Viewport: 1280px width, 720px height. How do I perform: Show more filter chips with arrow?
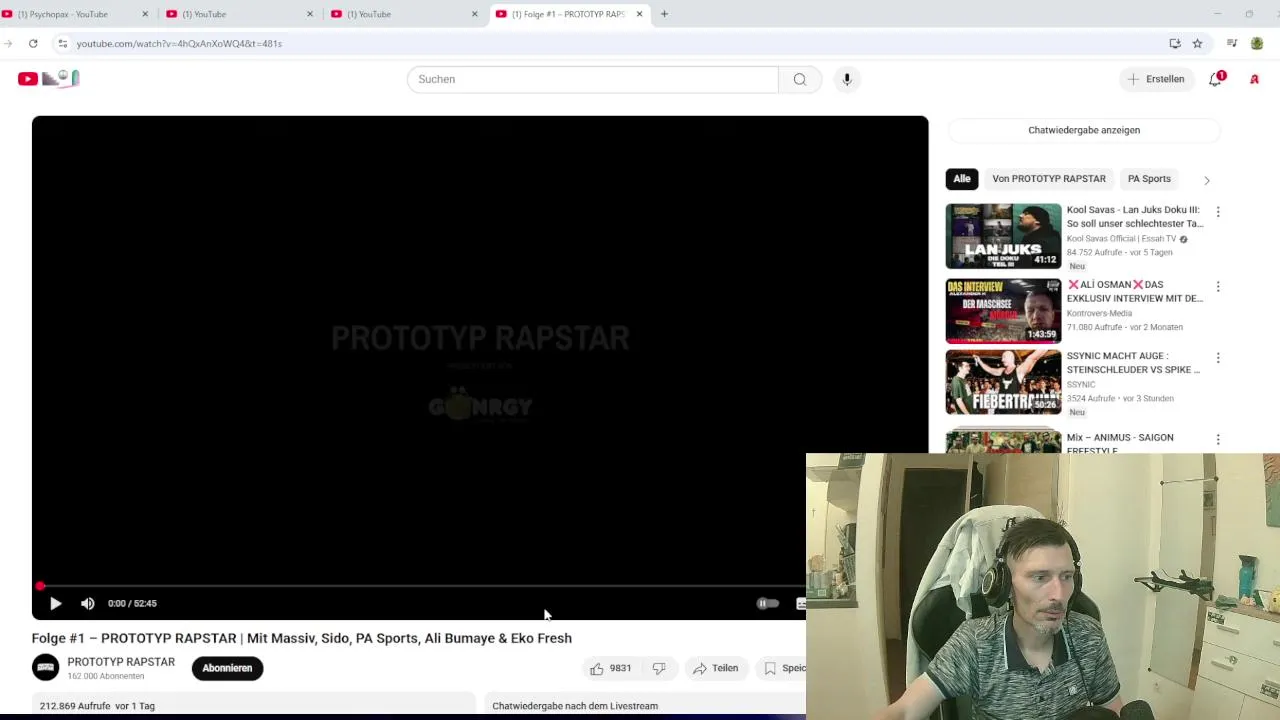click(x=1207, y=180)
